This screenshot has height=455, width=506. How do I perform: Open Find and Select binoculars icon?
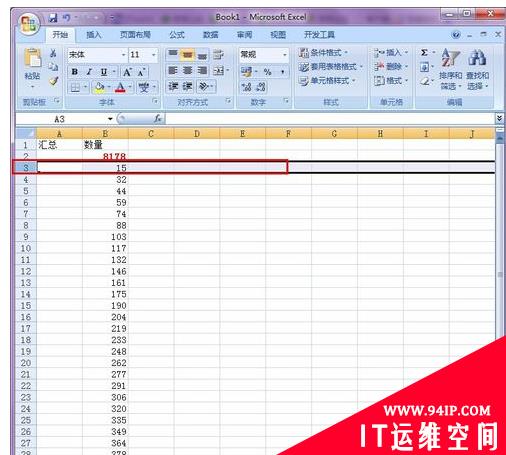tap(477, 57)
